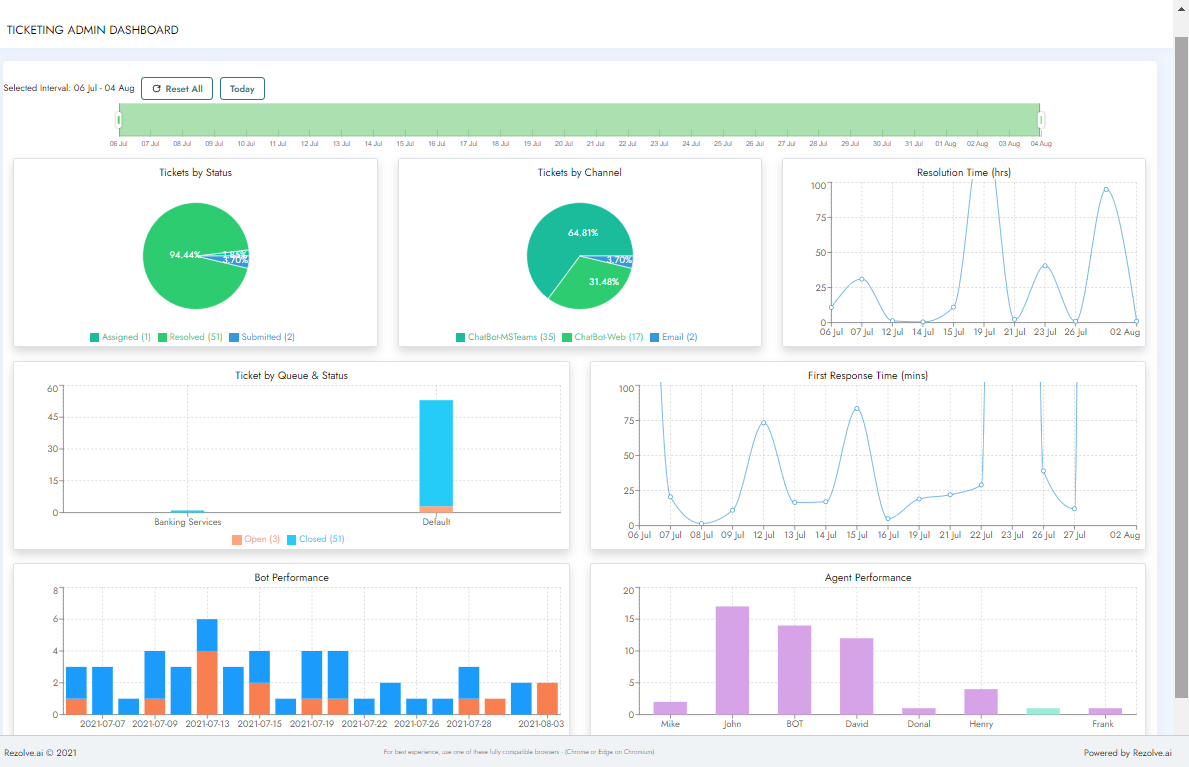The width and height of the screenshot is (1189, 767).
Task: Click the scrollbar up arrow
Action: [1180, 10]
